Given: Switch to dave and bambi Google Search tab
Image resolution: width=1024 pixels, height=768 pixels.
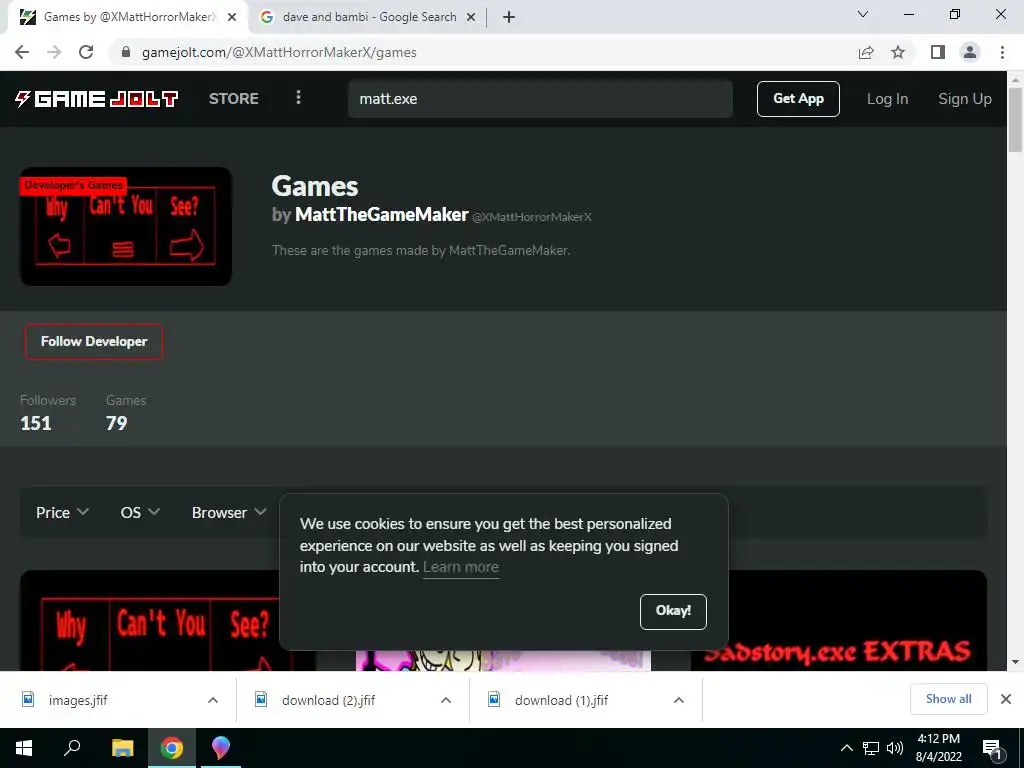Looking at the screenshot, I should 369,17.
